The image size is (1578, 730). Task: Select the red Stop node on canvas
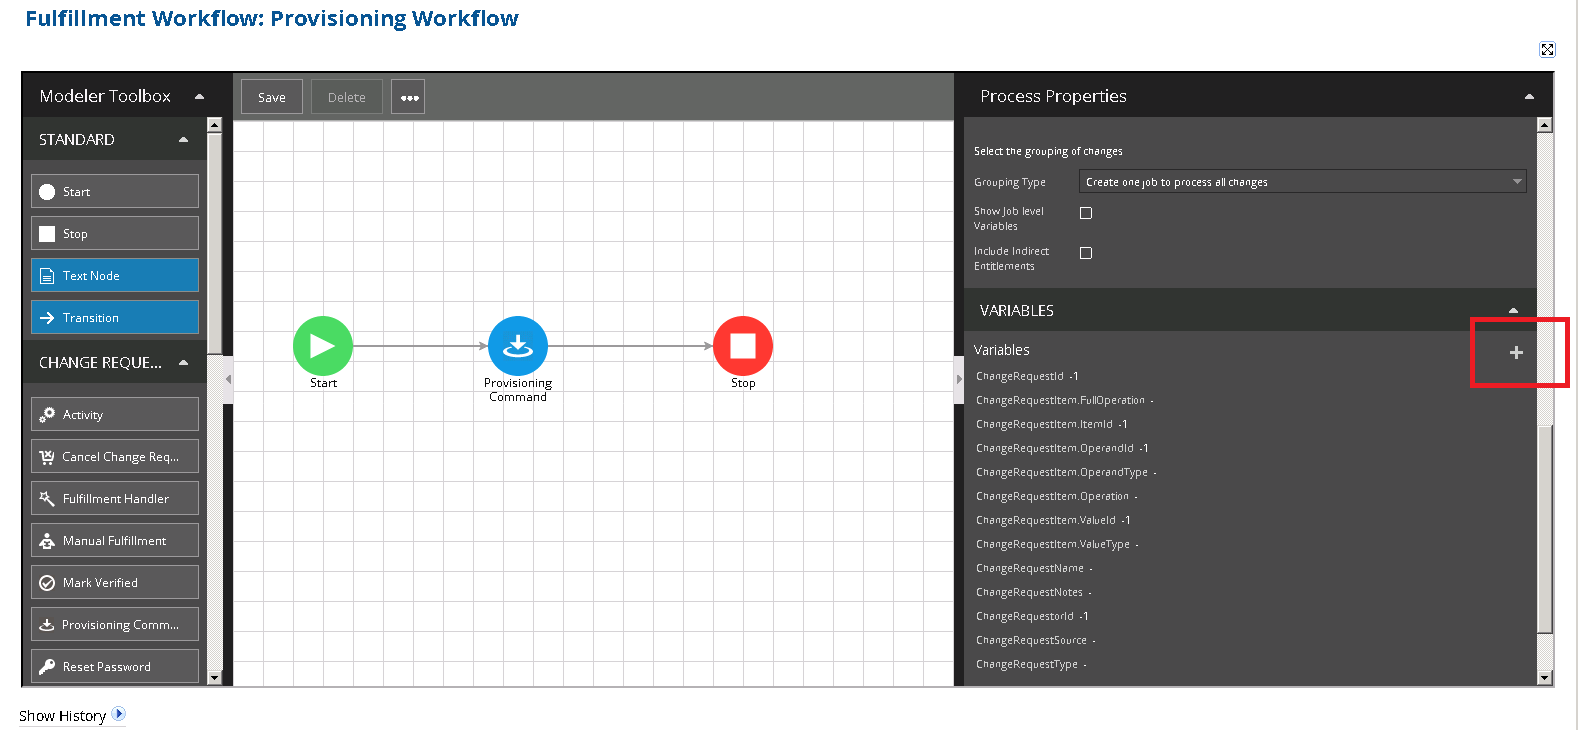click(742, 346)
